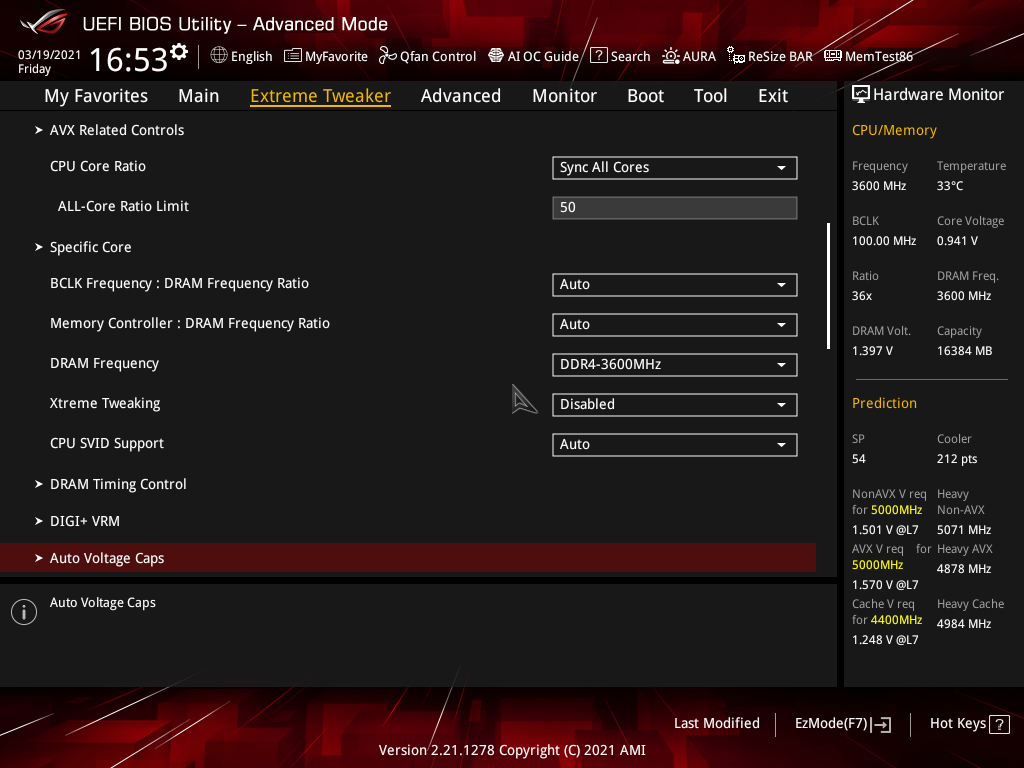Click the CPU SVID Support label
Image resolution: width=1024 pixels, height=768 pixels.
point(106,443)
